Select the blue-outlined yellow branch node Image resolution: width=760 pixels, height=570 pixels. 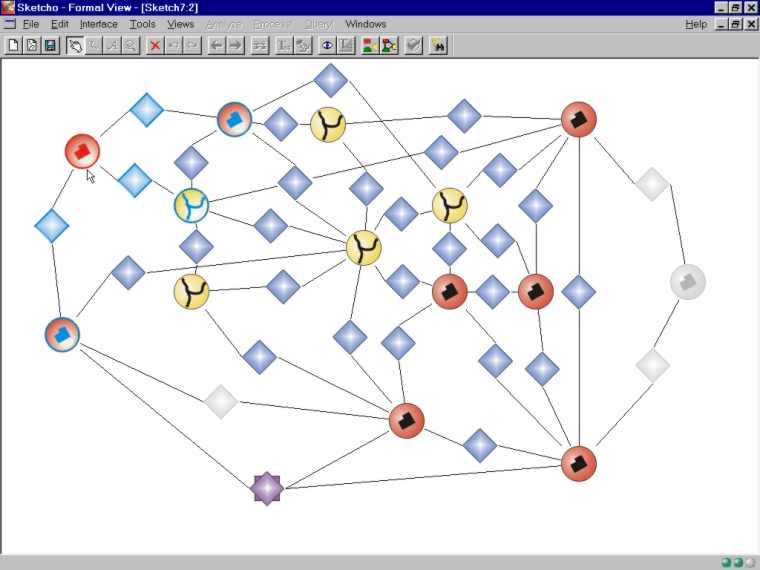tap(191, 206)
